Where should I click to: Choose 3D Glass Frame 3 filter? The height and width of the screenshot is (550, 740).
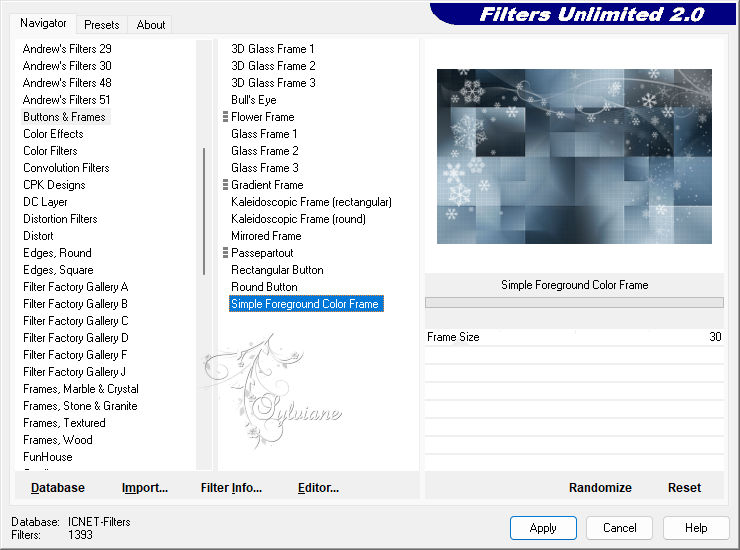point(273,83)
